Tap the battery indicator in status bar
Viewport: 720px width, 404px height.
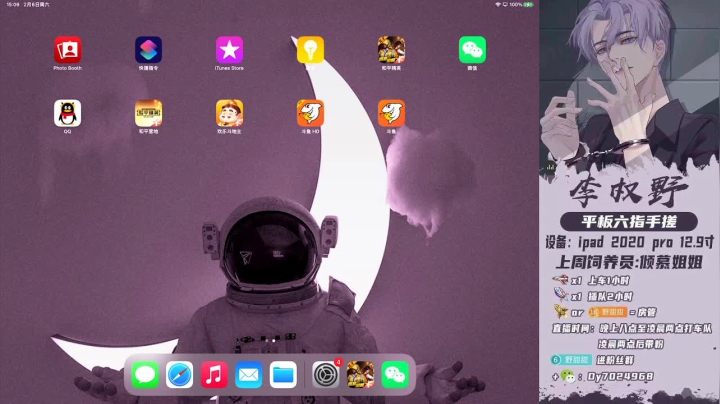(x=529, y=5)
